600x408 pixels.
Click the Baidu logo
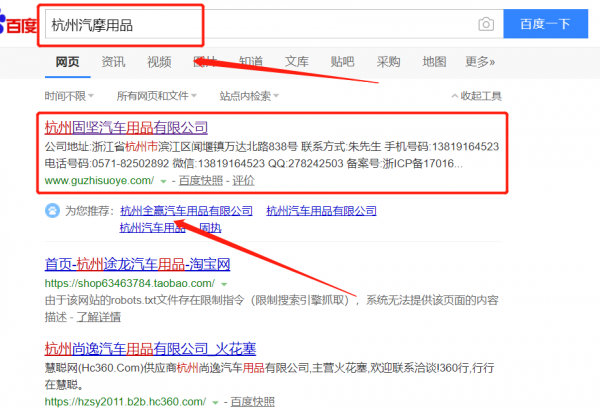tap(16, 24)
